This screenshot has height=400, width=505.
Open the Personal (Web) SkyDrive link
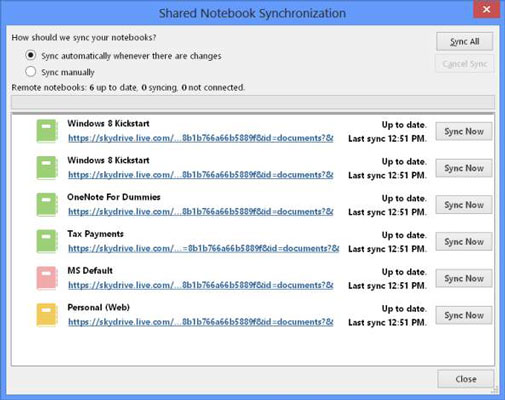pyautogui.click(x=201, y=322)
